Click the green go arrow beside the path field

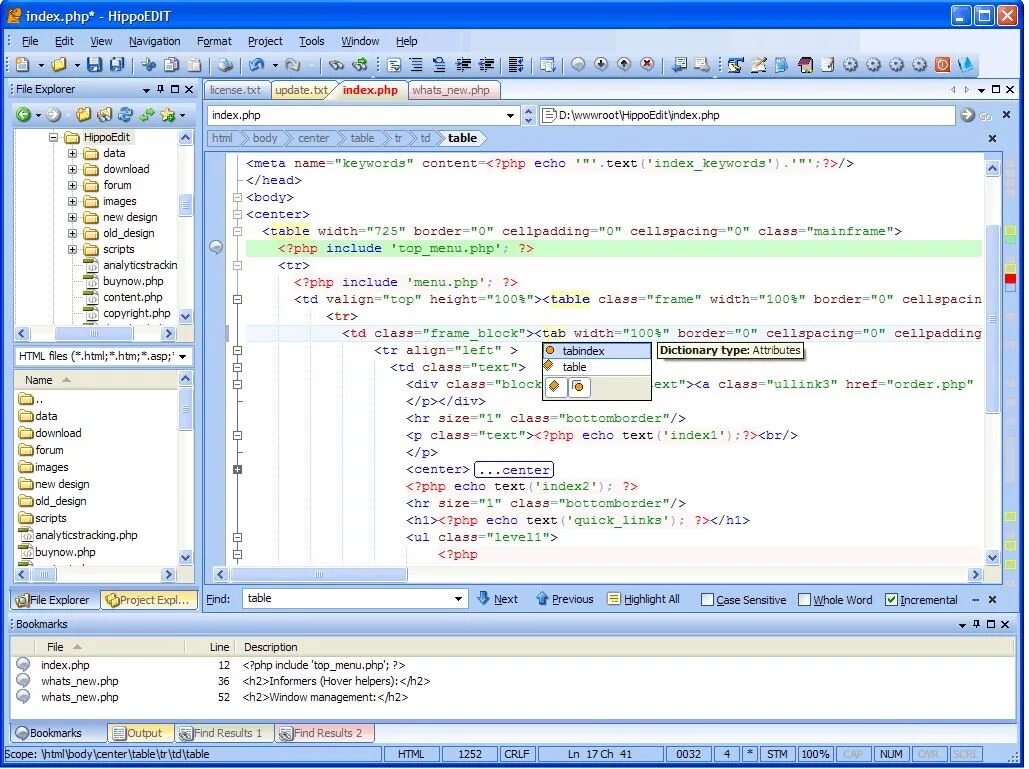pyautogui.click(x=967, y=115)
